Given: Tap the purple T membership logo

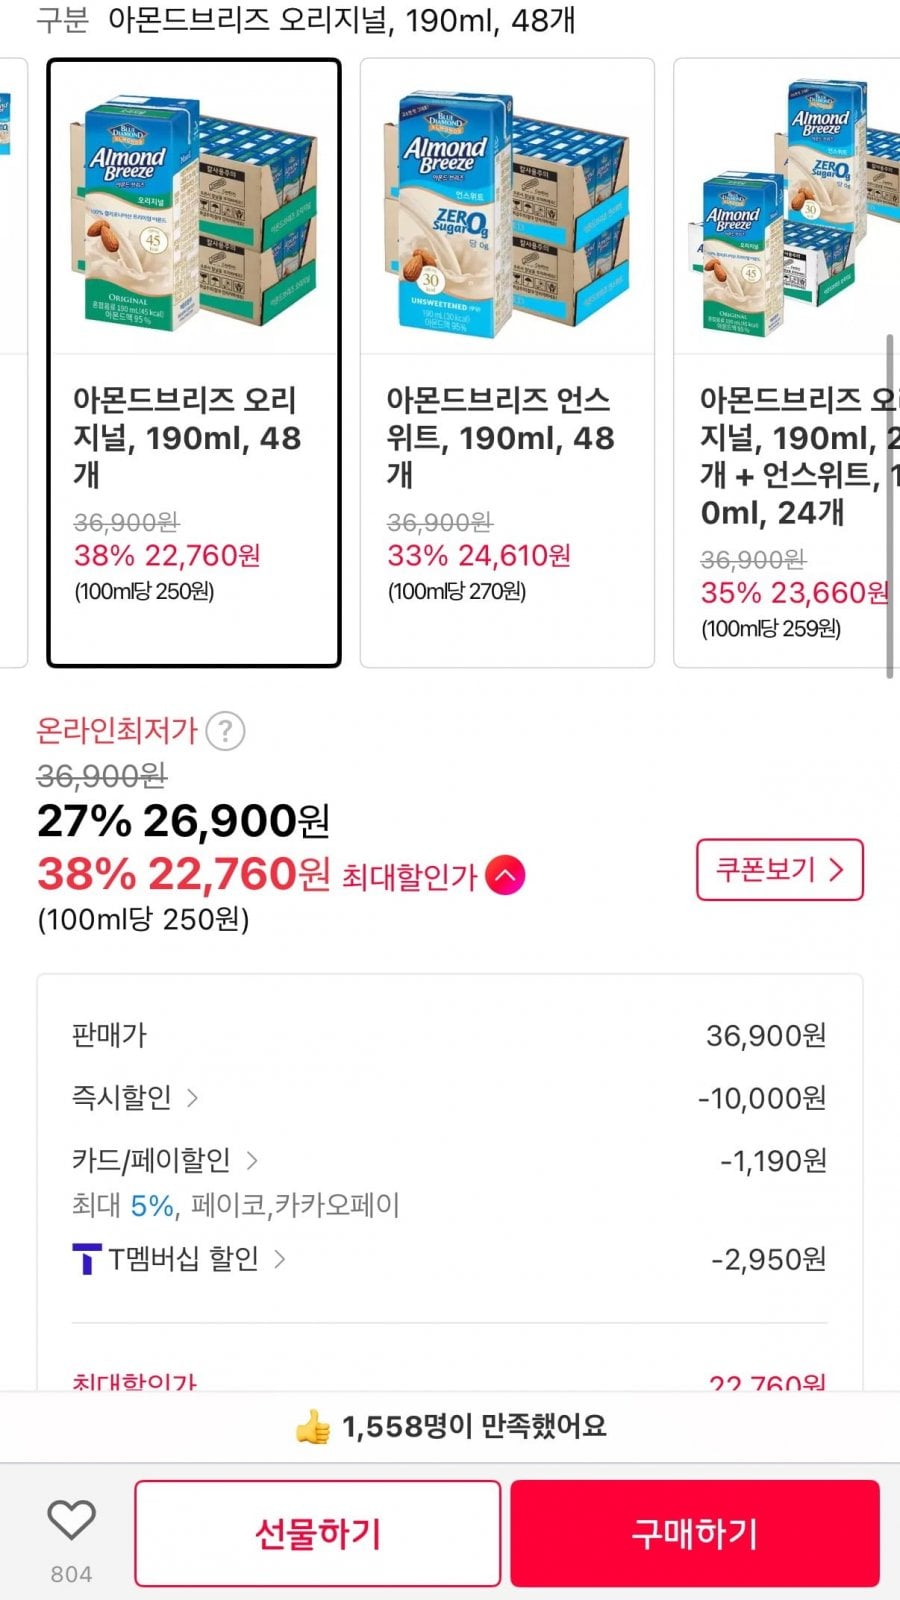Looking at the screenshot, I should (x=87, y=1259).
